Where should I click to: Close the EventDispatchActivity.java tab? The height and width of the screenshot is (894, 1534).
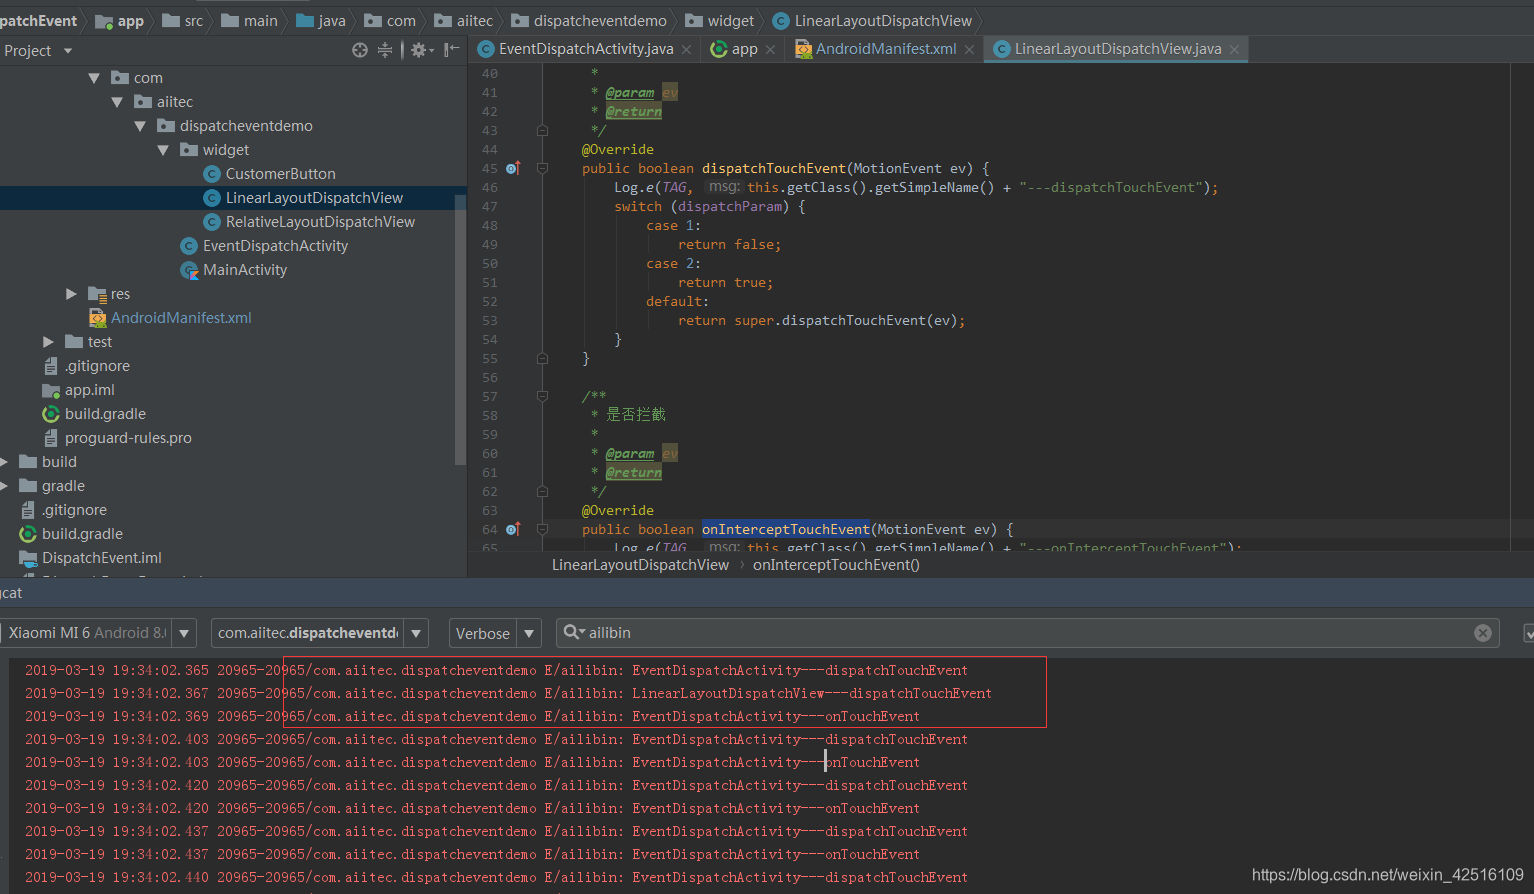click(686, 49)
